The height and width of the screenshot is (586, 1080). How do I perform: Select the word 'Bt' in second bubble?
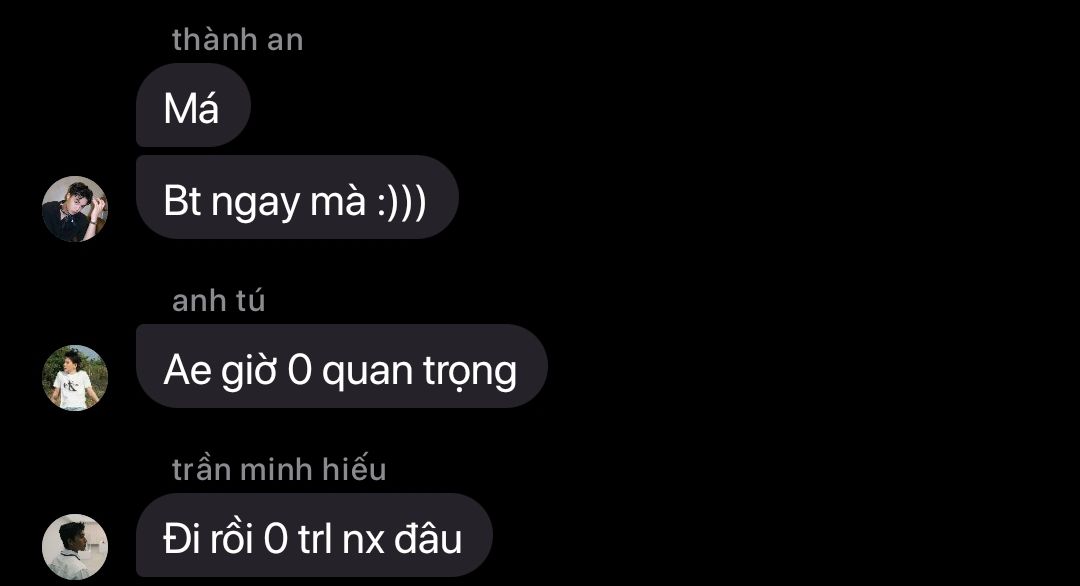click(x=183, y=201)
